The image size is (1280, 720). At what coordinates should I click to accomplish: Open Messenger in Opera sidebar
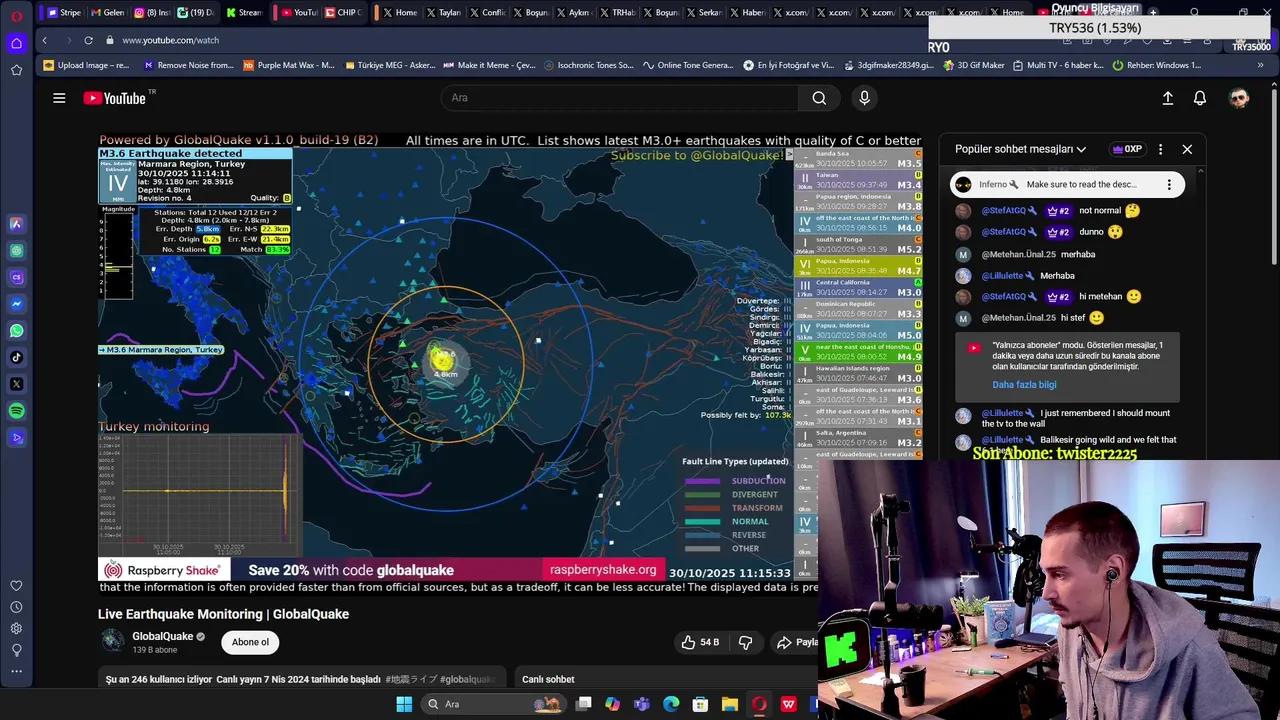tap(16, 303)
